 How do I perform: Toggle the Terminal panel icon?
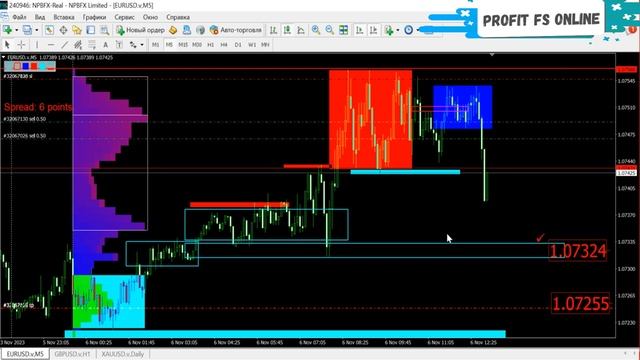click(91, 30)
